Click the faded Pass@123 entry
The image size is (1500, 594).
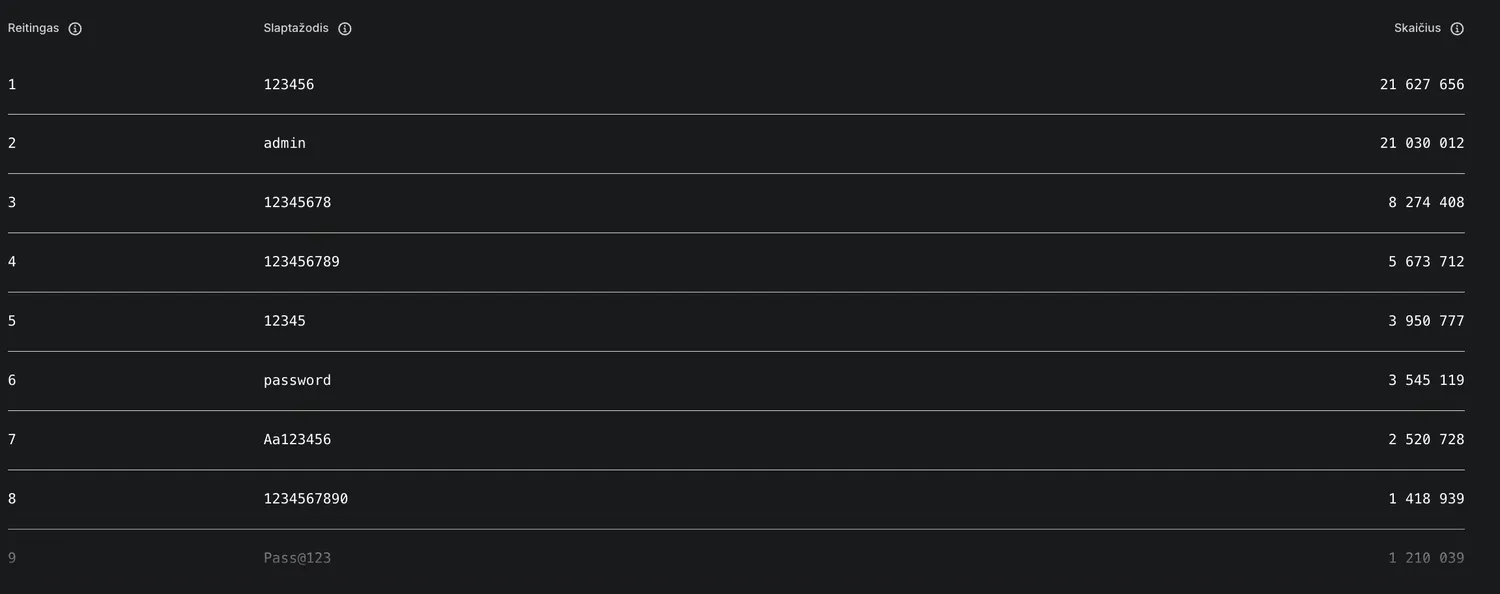297,558
